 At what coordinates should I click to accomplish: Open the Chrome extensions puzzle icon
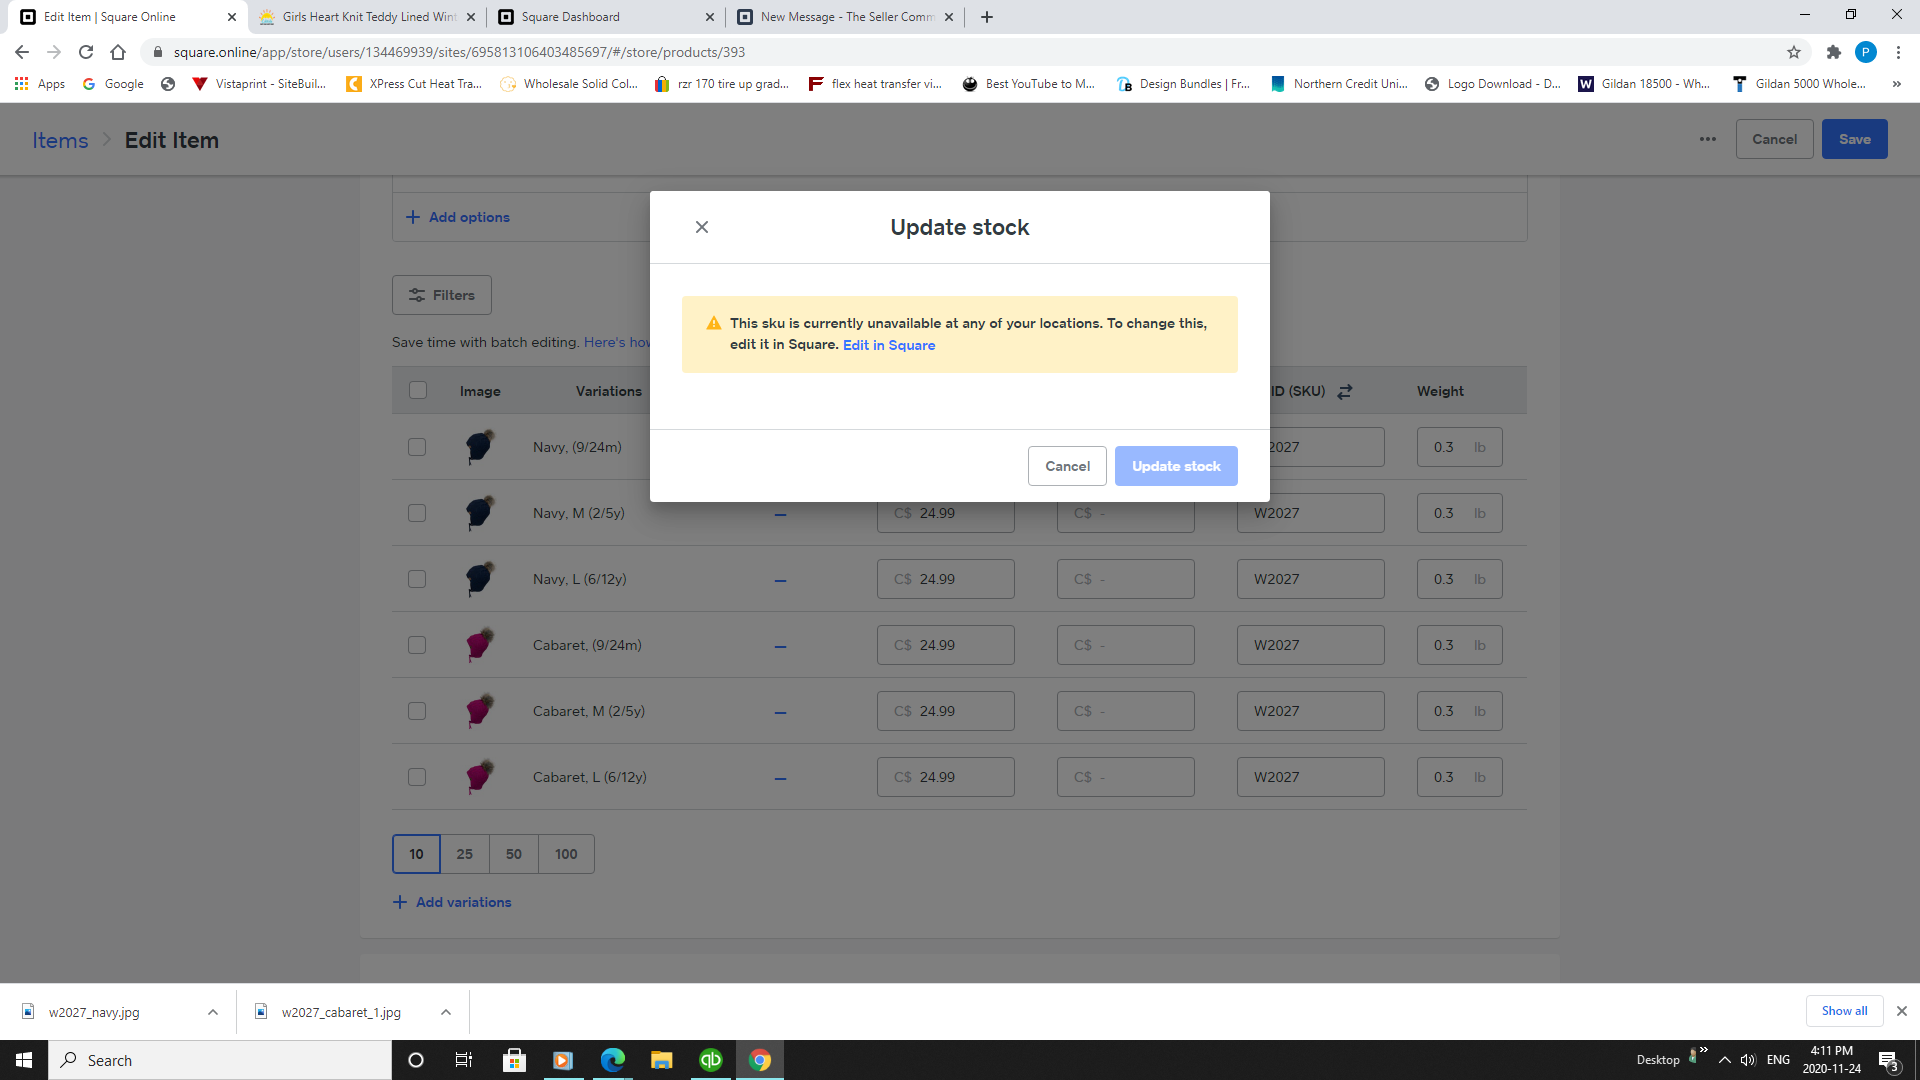(1833, 52)
